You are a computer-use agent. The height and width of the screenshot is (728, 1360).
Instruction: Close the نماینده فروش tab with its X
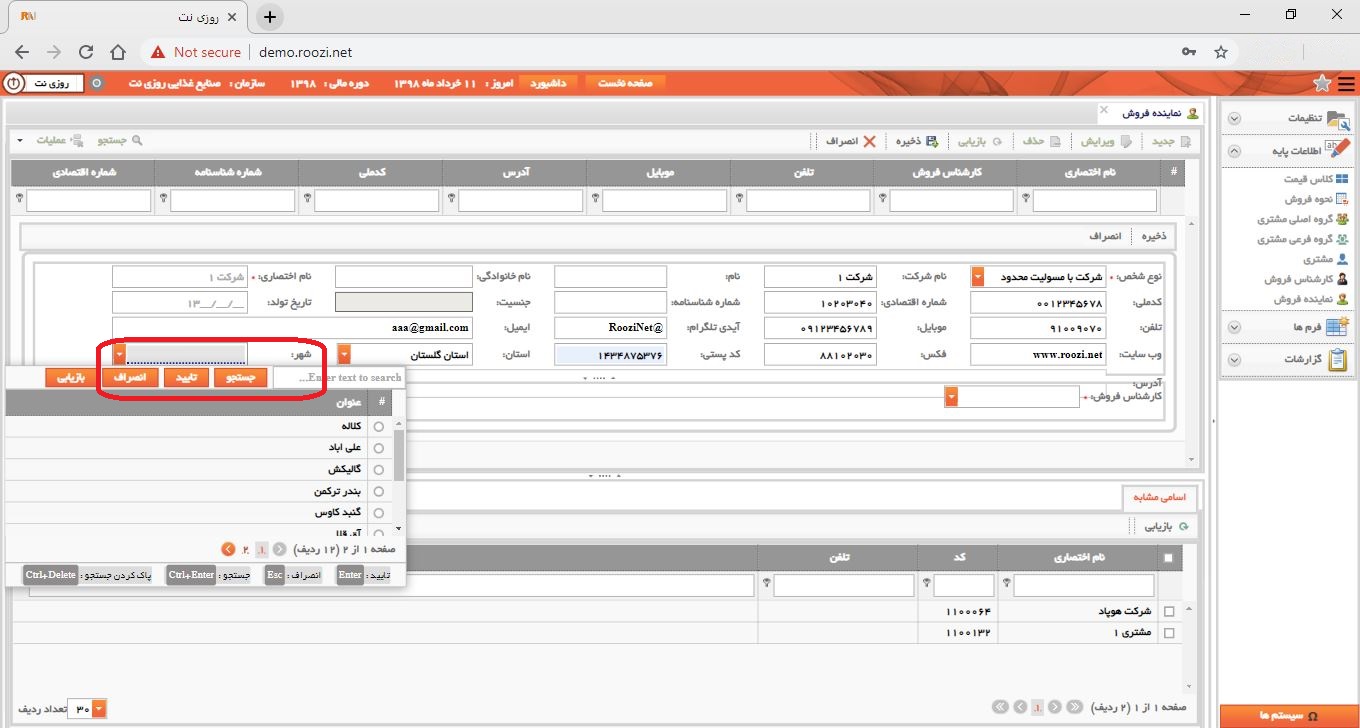coord(1104,109)
